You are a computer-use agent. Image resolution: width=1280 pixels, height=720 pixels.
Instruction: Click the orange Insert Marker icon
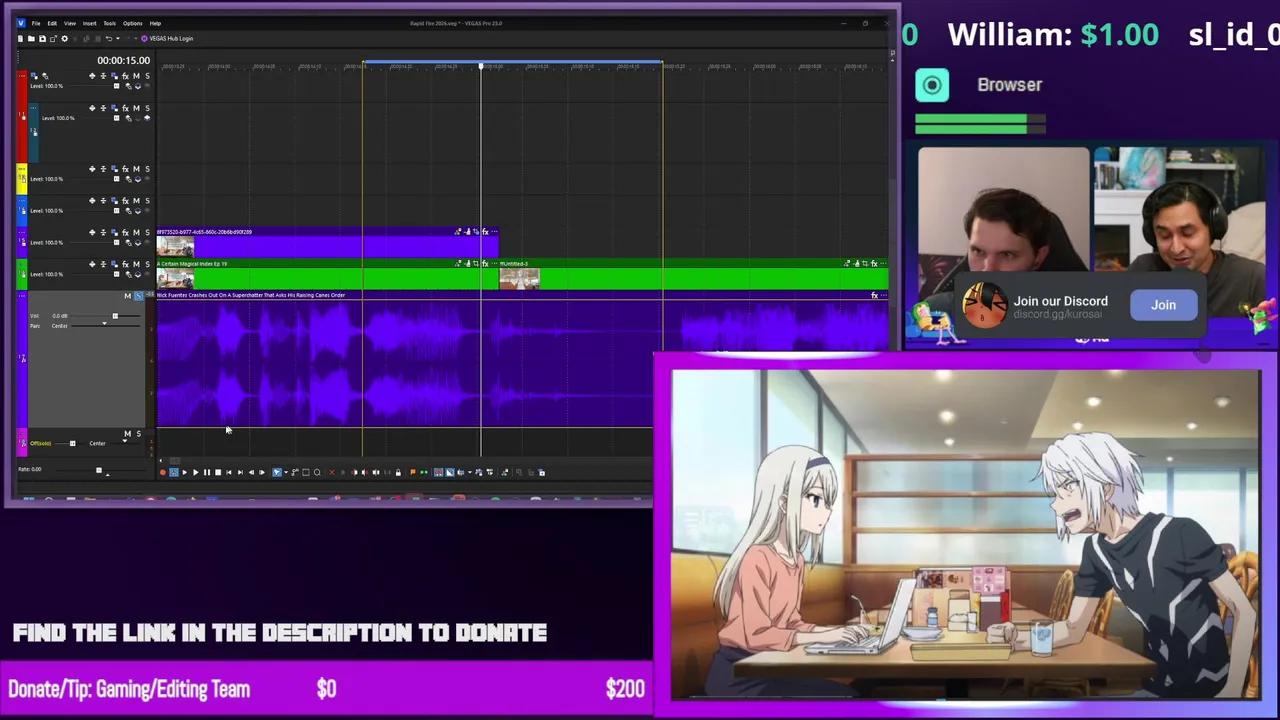coord(413,472)
